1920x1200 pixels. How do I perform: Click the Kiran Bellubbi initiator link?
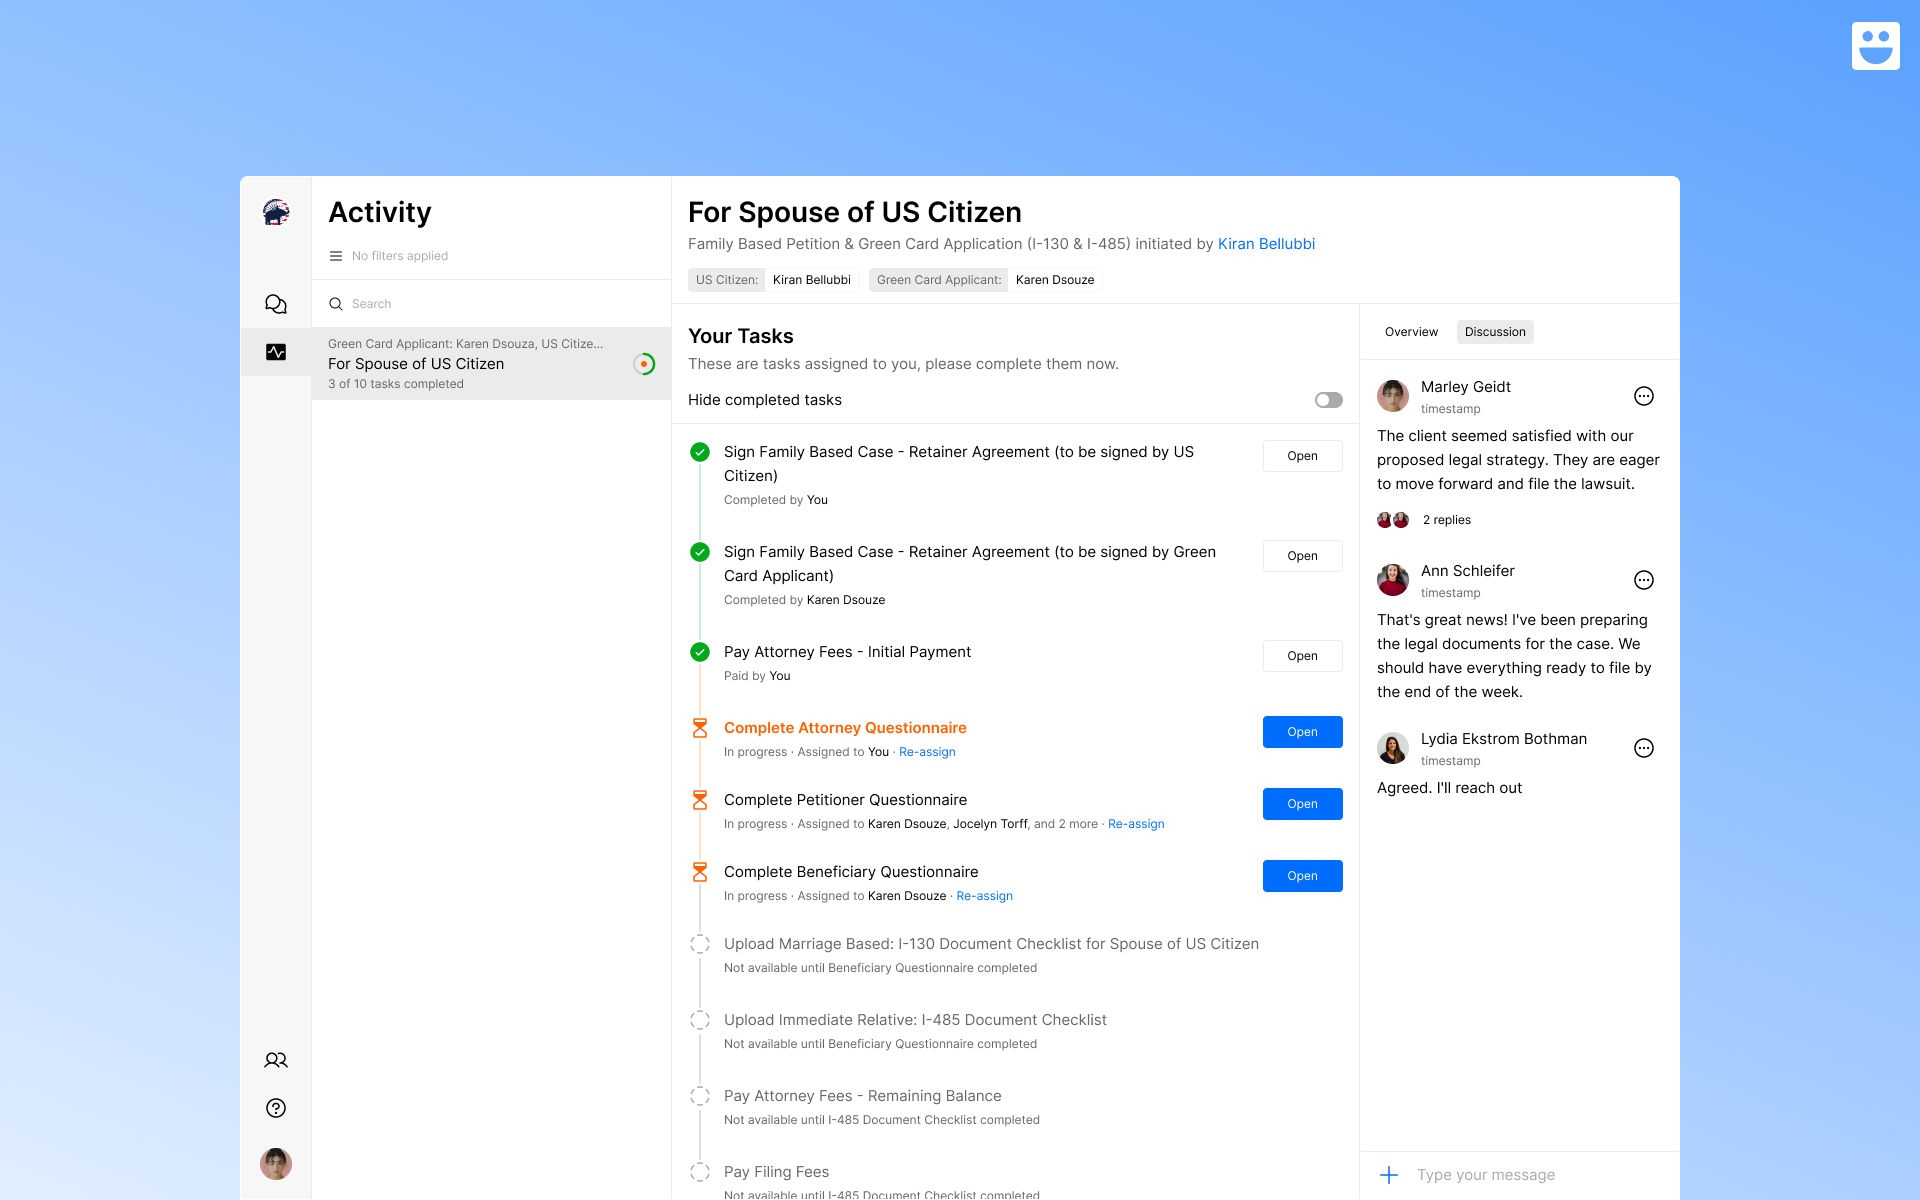point(1266,244)
